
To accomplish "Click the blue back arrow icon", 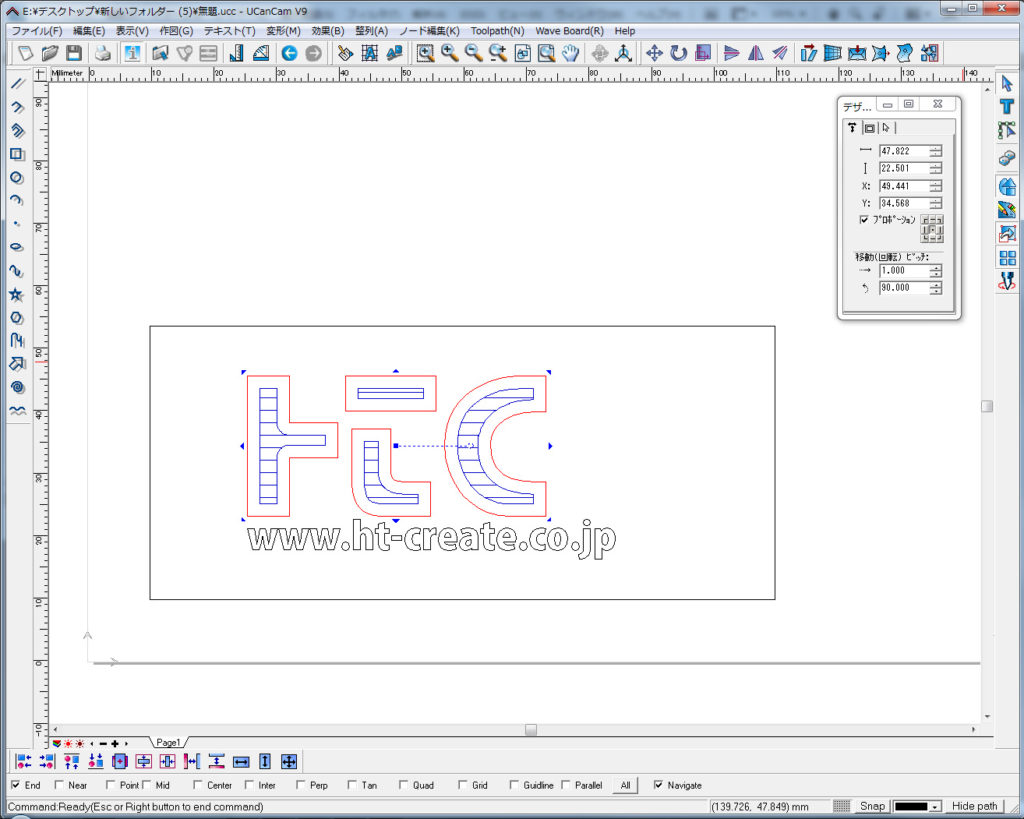I will tap(289, 53).
